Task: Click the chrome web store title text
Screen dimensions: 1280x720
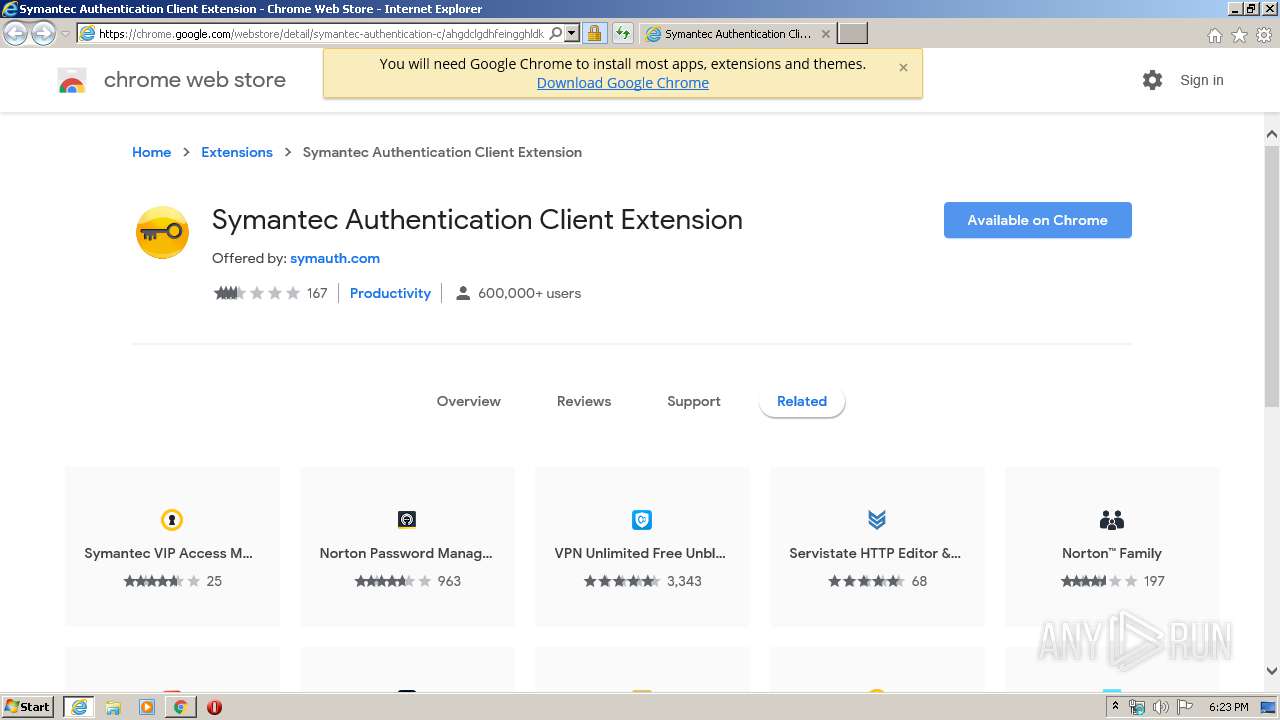Action: pos(195,80)
